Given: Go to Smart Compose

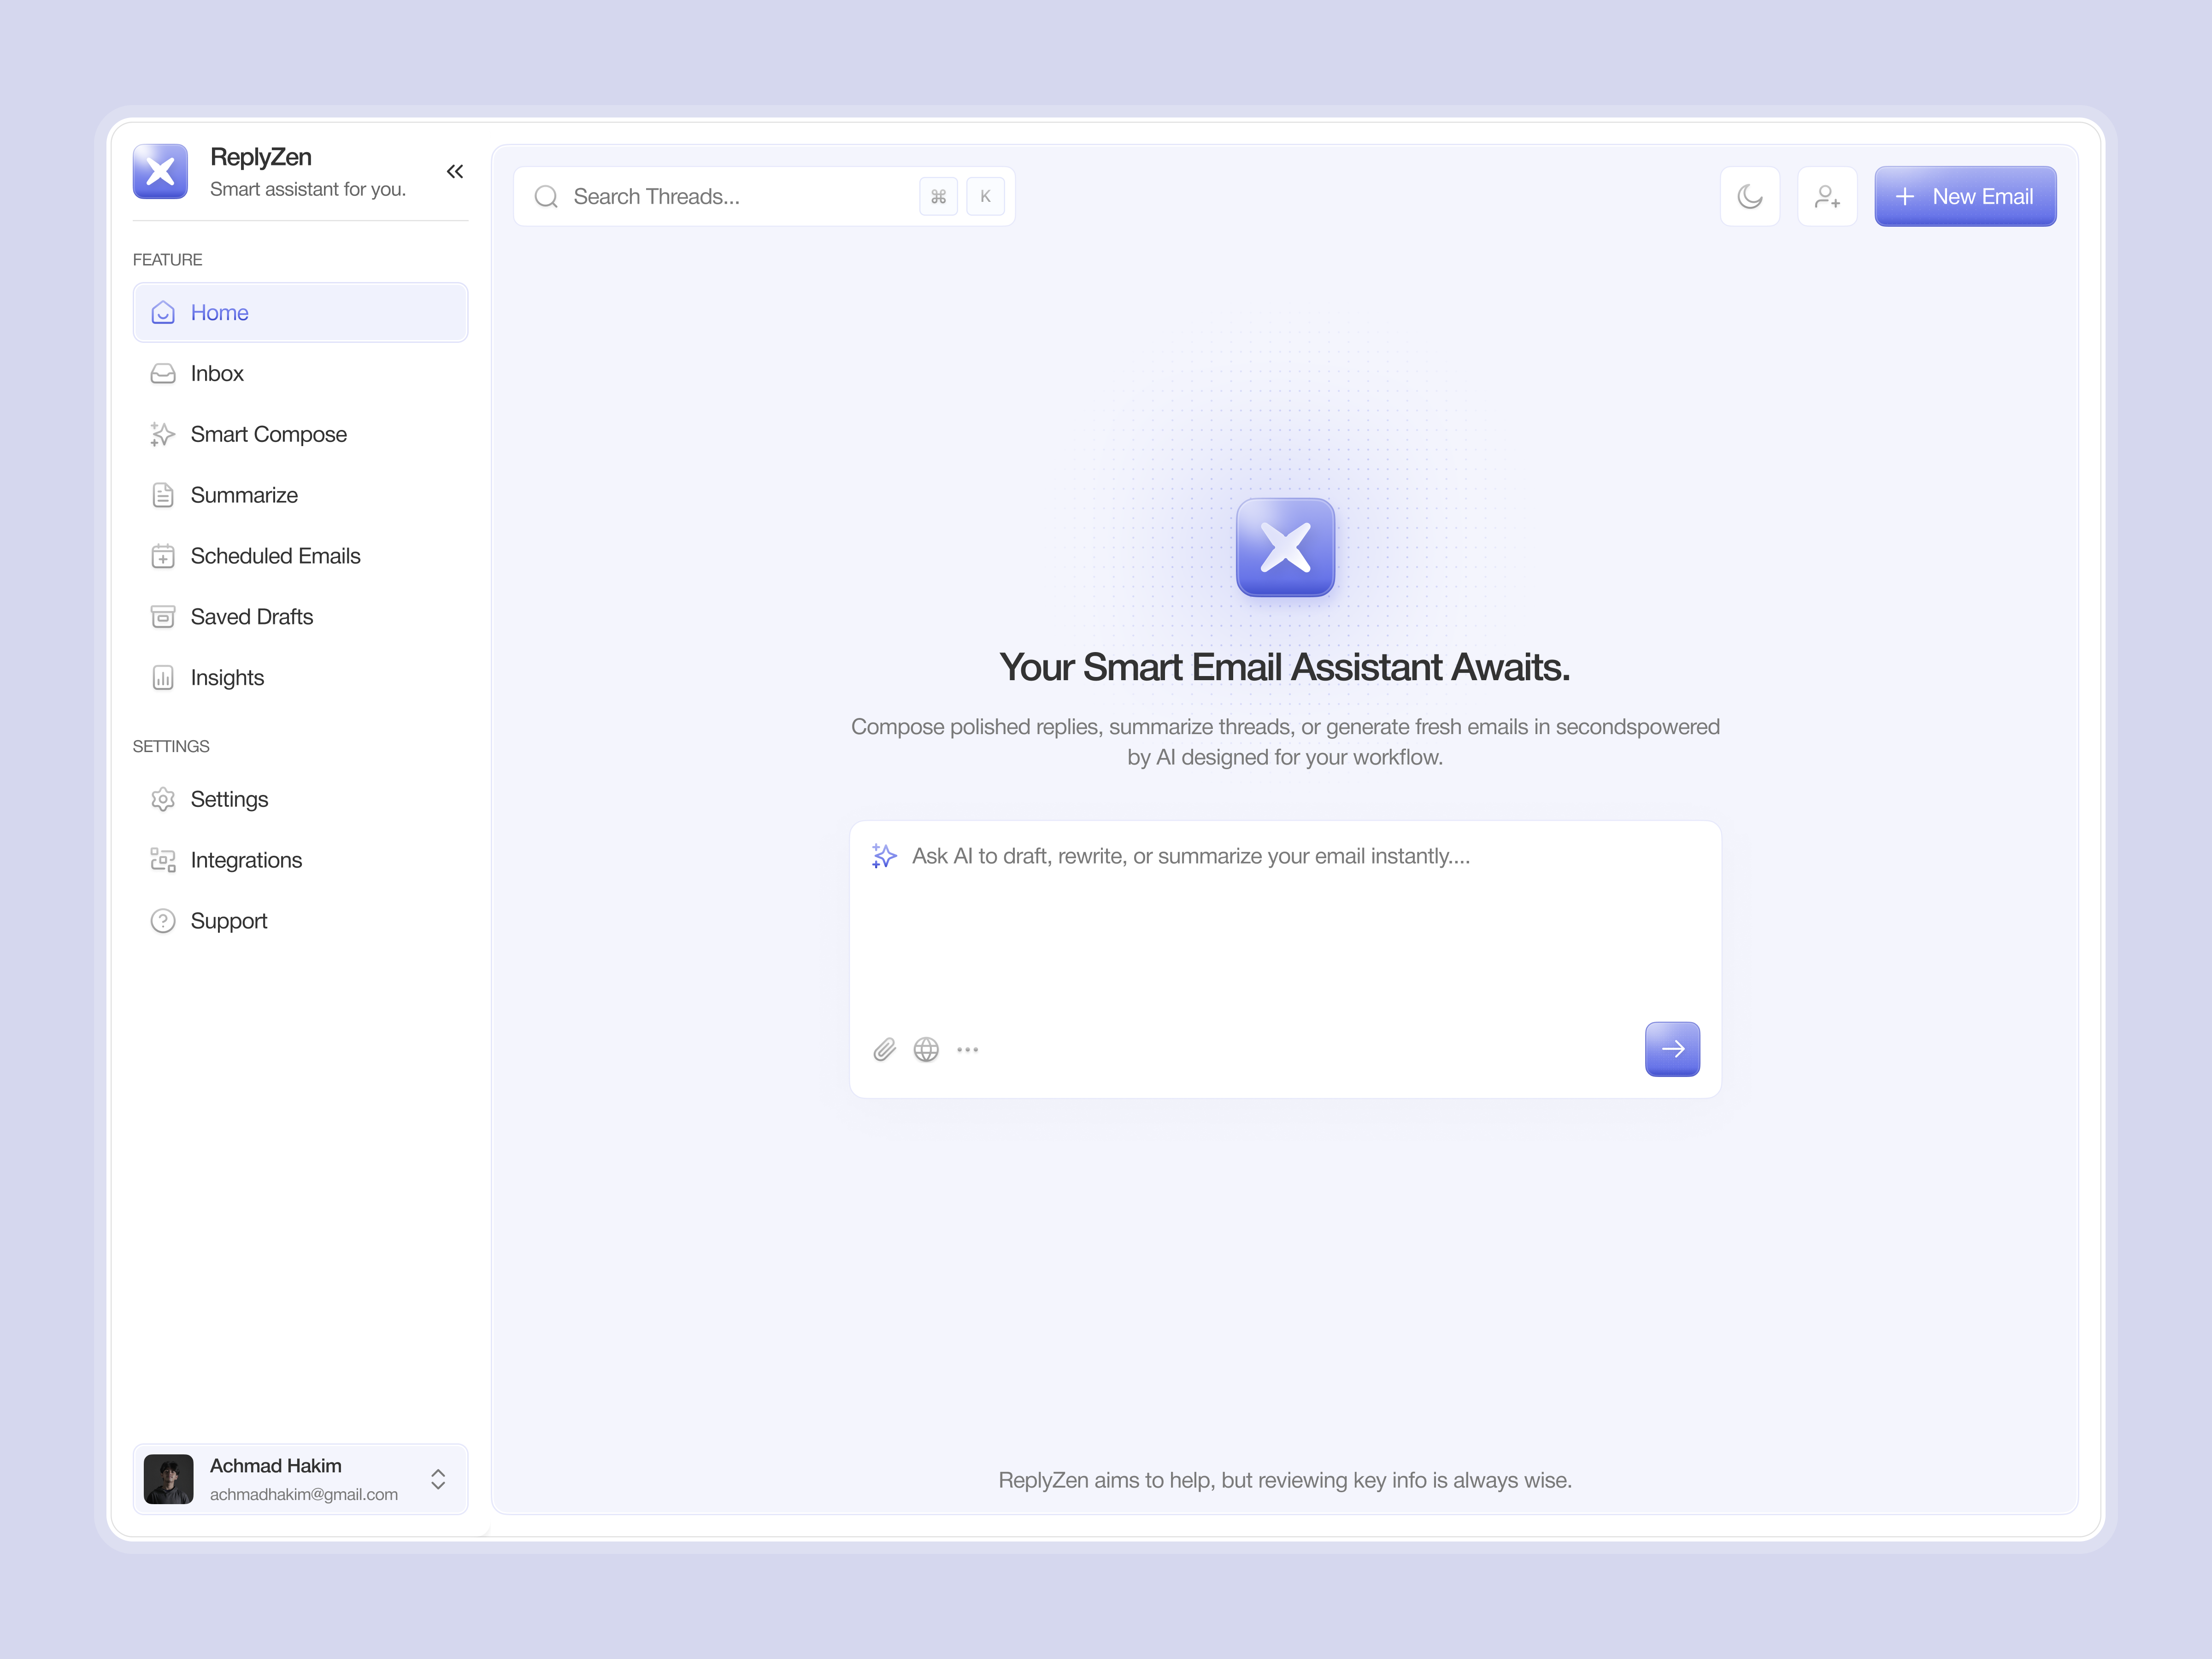Looking at the screenshot, I should pyautogui.click(x=268, y=434).
